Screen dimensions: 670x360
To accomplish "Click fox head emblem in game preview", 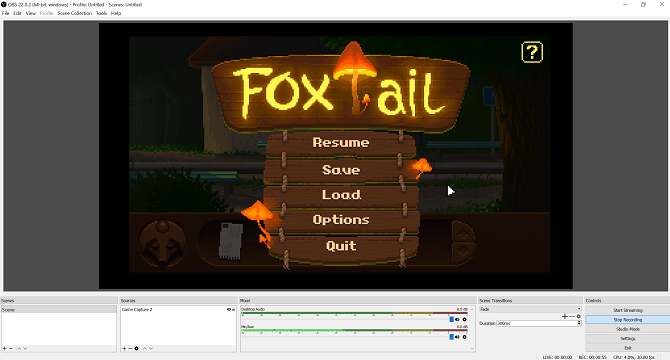I will click(x=163, y=243).
